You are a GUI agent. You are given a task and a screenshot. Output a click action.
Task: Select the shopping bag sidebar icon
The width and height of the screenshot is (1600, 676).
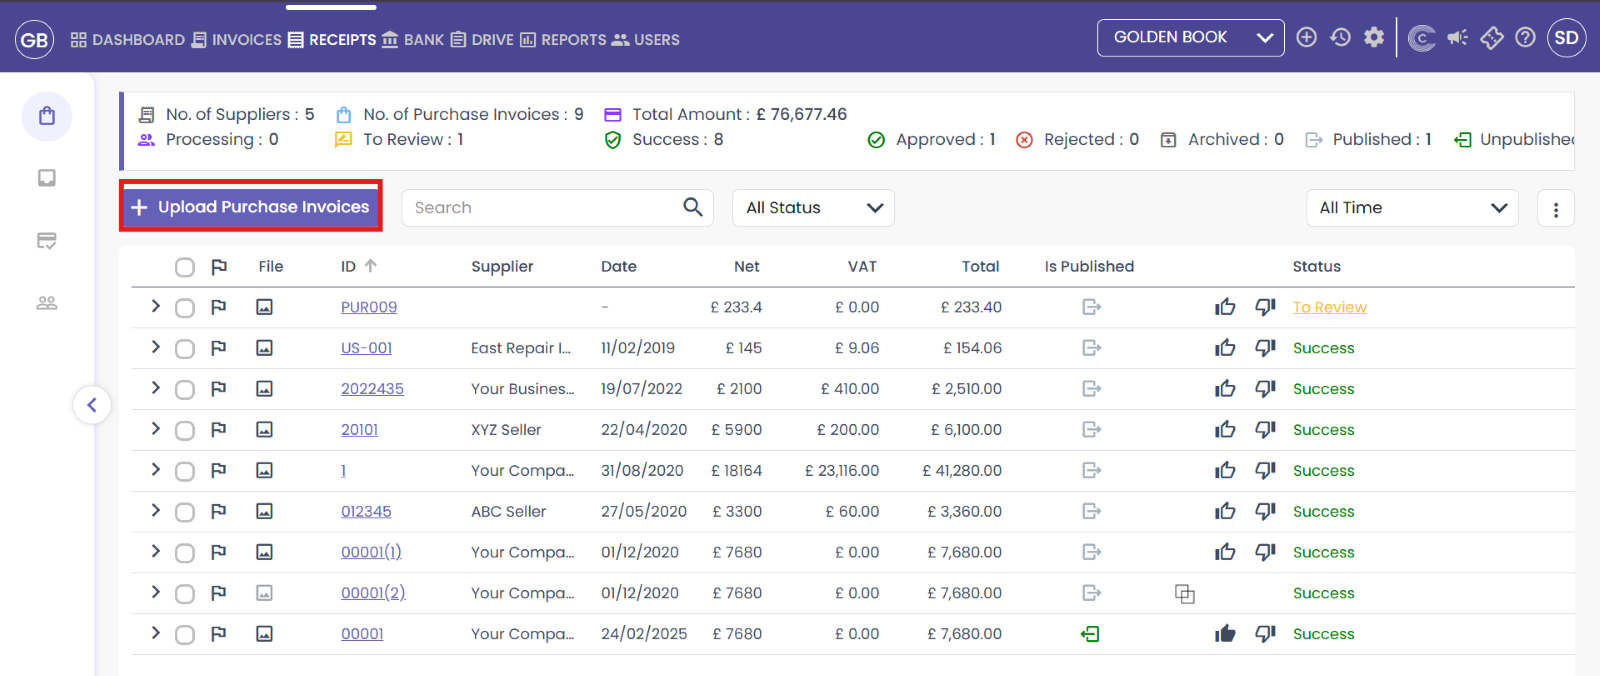click(x=47, y=116)
